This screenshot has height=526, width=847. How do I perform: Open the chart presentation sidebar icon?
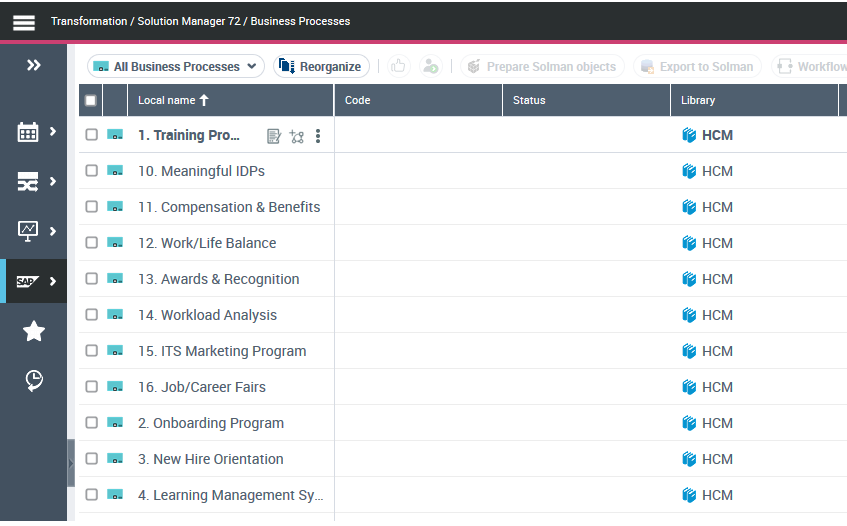28,231
